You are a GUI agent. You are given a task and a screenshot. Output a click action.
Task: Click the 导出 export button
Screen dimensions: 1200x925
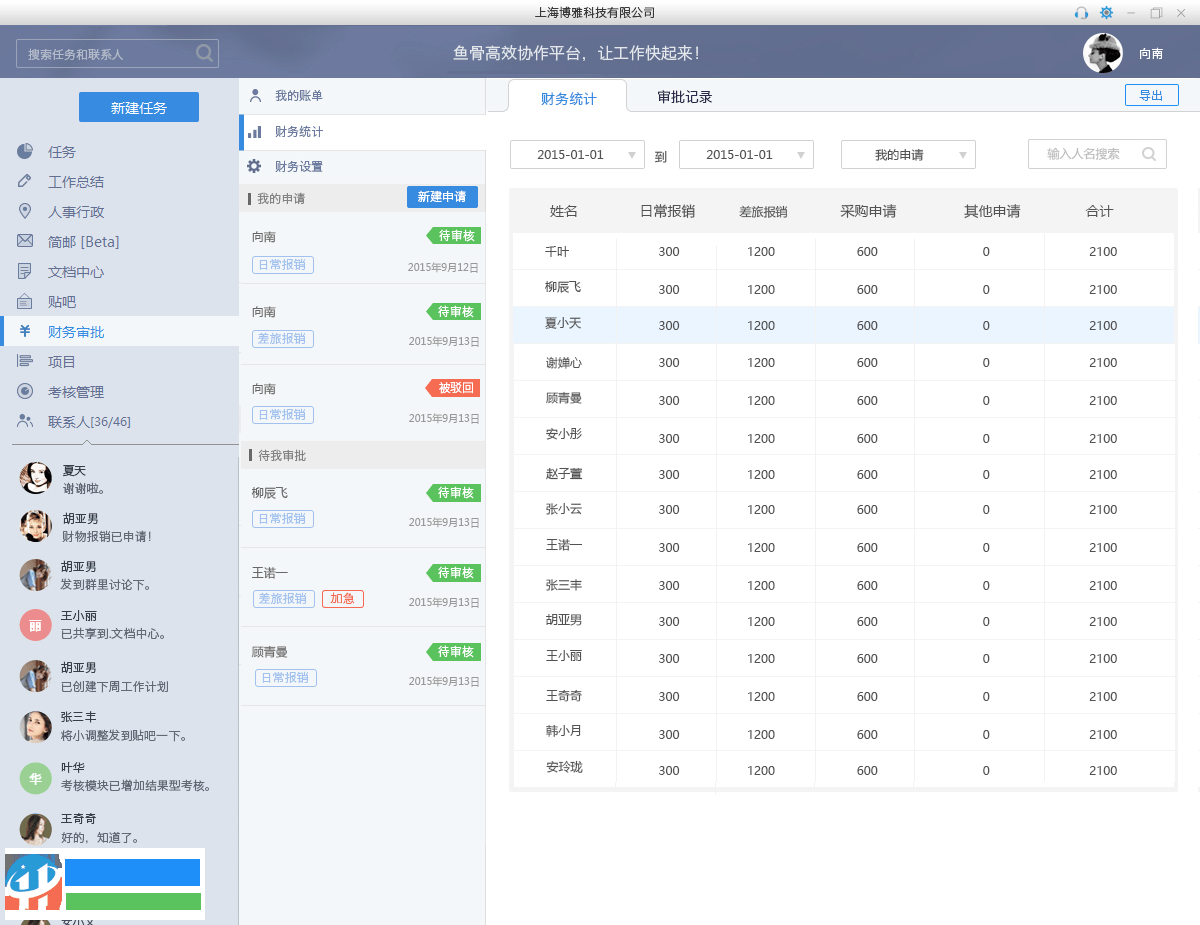tap(1151, 94)
